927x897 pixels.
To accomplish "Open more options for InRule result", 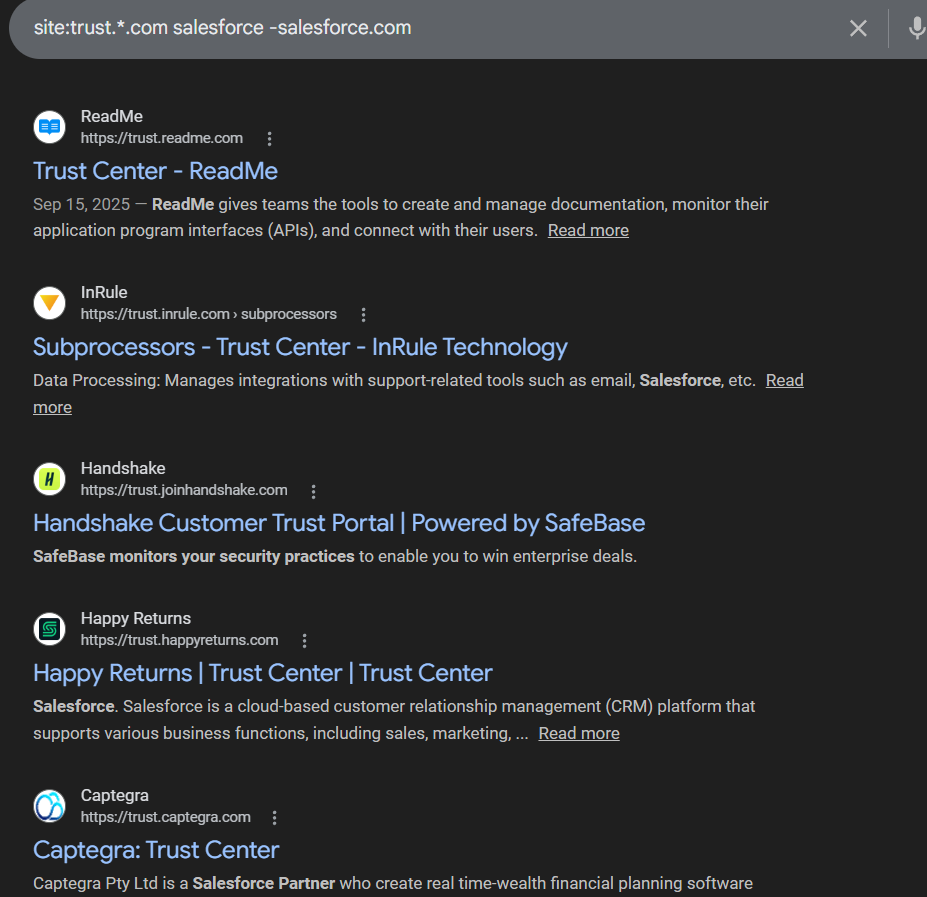I will pyautogui.click(x=363, y=315).
